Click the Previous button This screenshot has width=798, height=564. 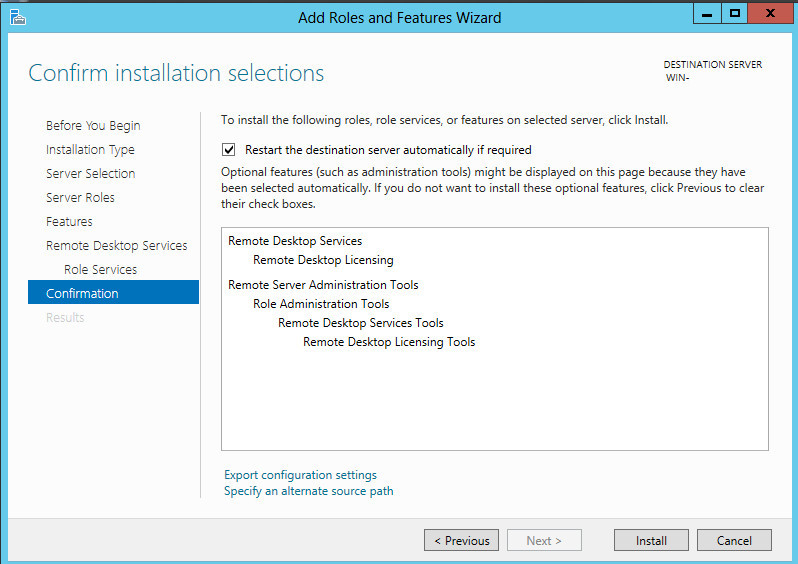(x=462, y=540)
